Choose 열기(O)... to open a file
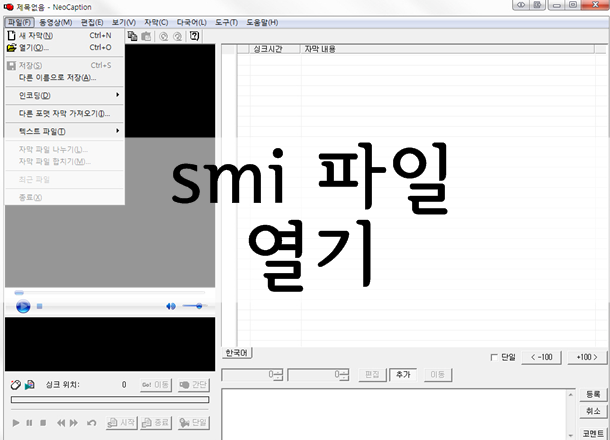This screenshot has height=440, width=610. click(65, 48)
